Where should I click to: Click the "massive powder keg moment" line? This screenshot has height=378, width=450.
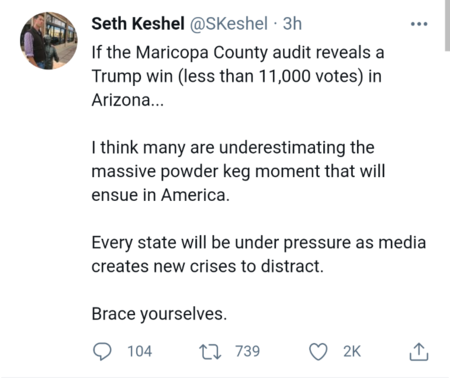click(238, 171)
